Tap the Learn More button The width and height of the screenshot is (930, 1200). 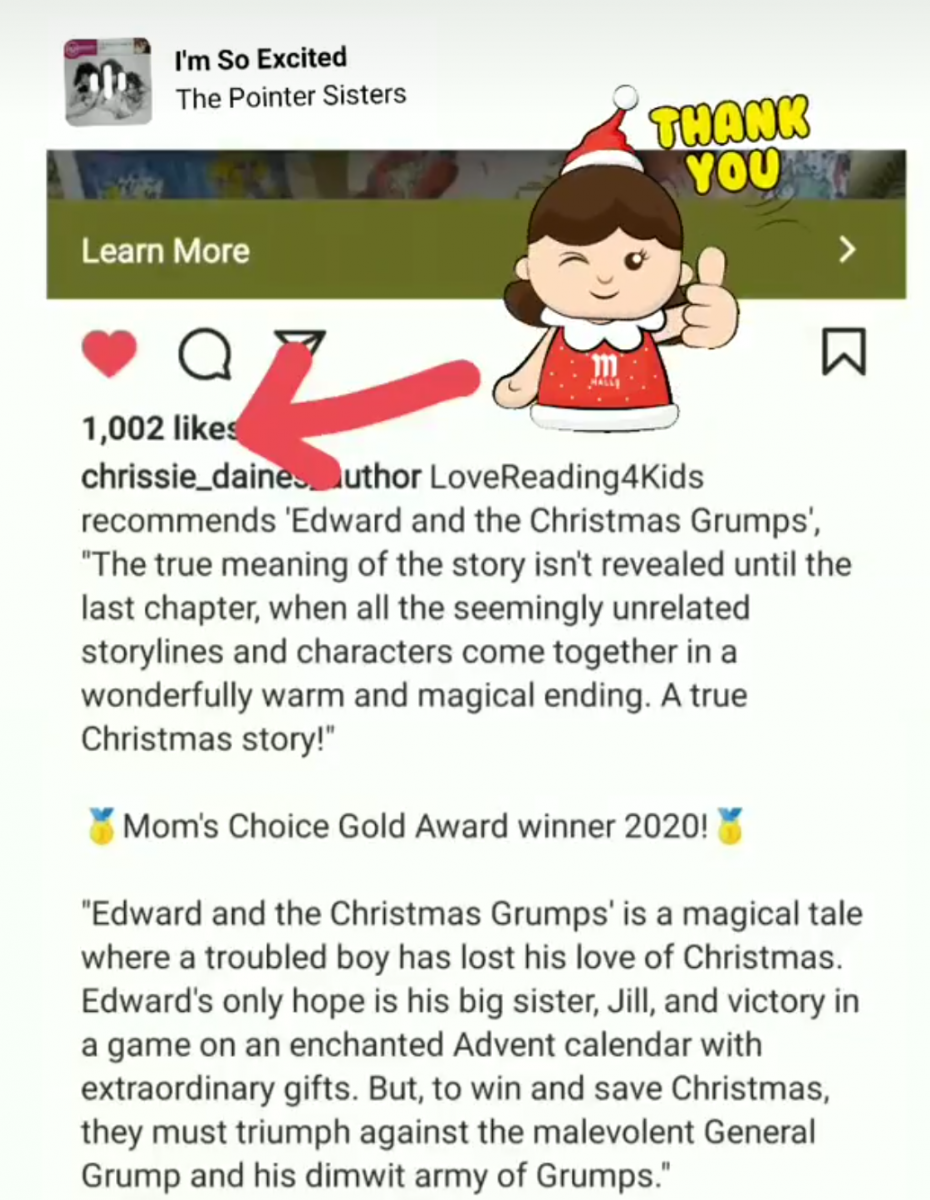point(476,250)
